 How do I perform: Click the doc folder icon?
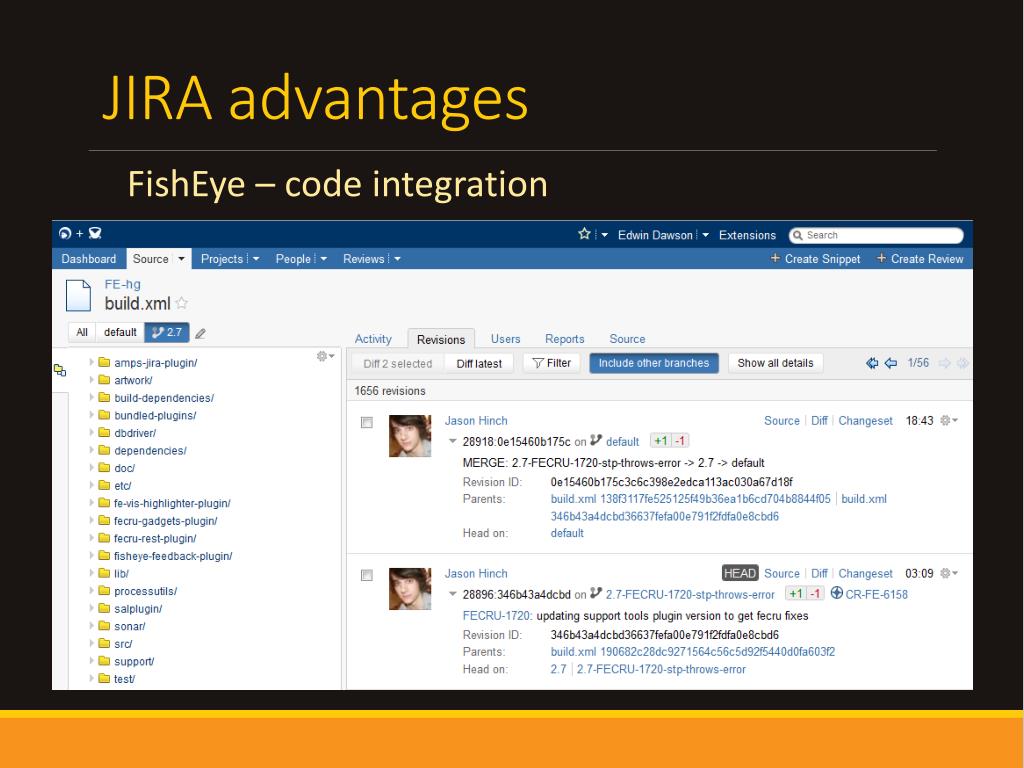tap(104, 468)
